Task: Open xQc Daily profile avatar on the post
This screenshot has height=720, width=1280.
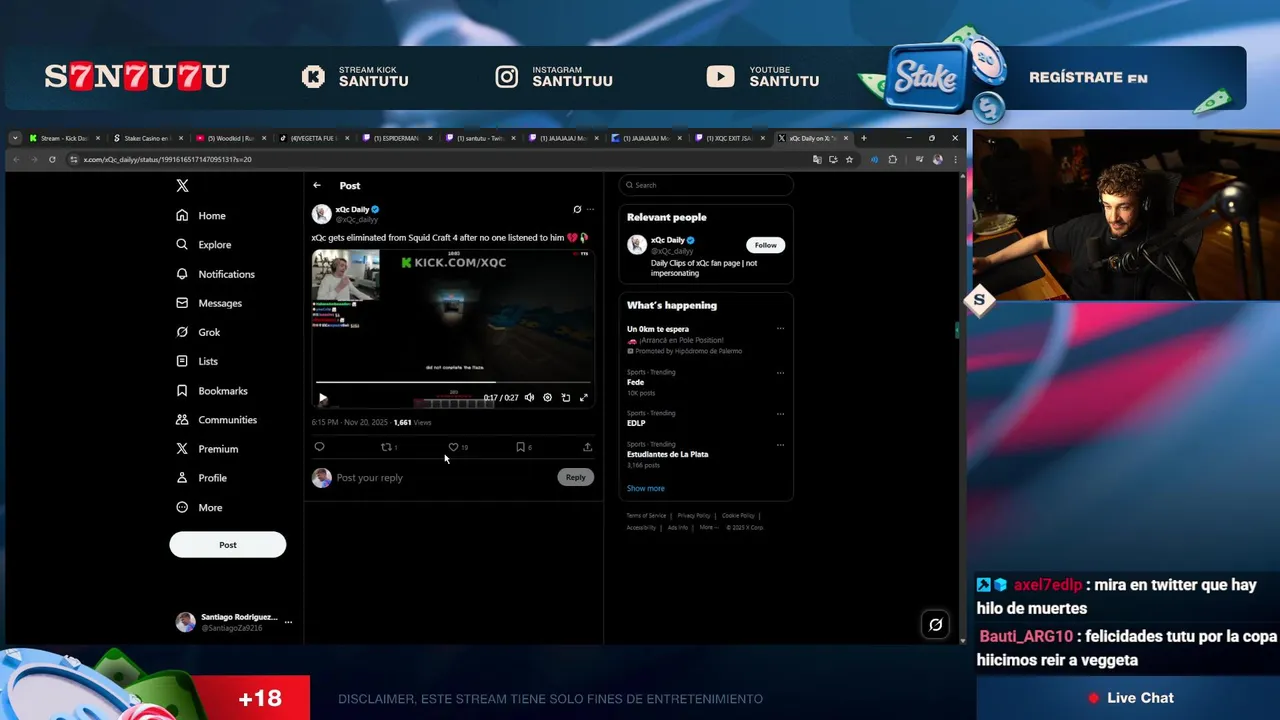Action: [x=322, y=214]
